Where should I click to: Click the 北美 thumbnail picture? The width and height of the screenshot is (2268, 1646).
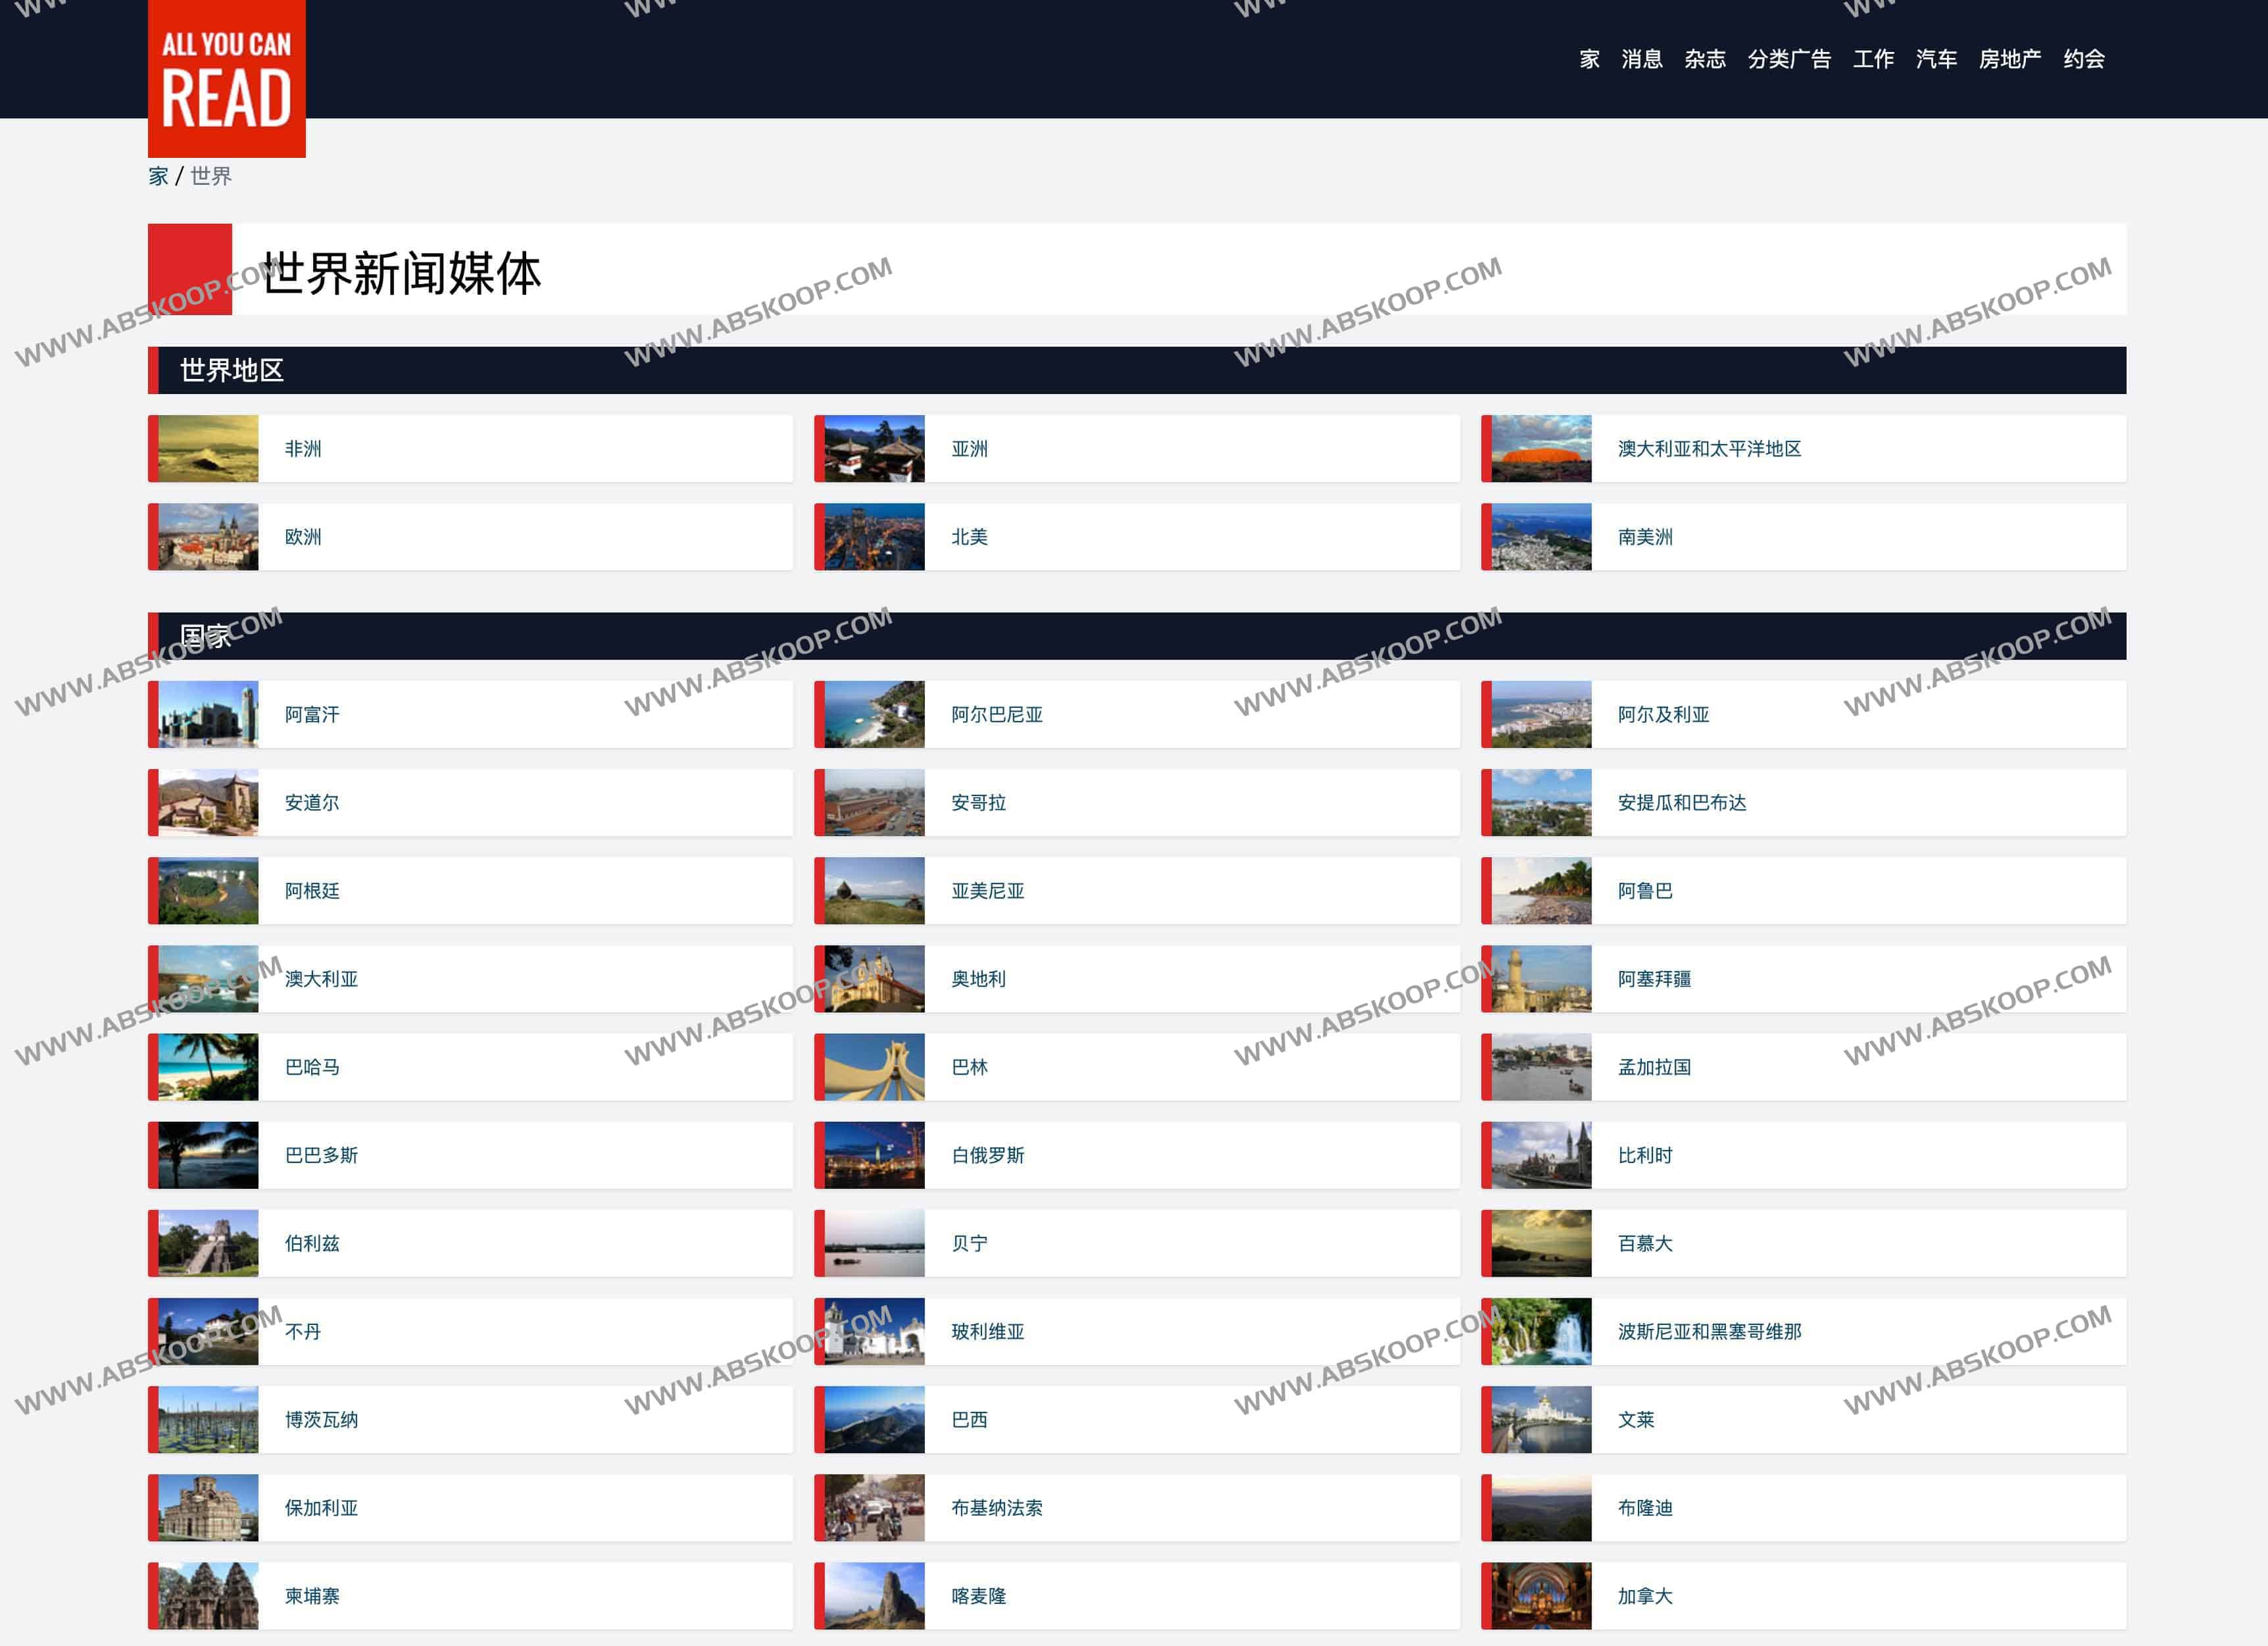tap(874, 537)
